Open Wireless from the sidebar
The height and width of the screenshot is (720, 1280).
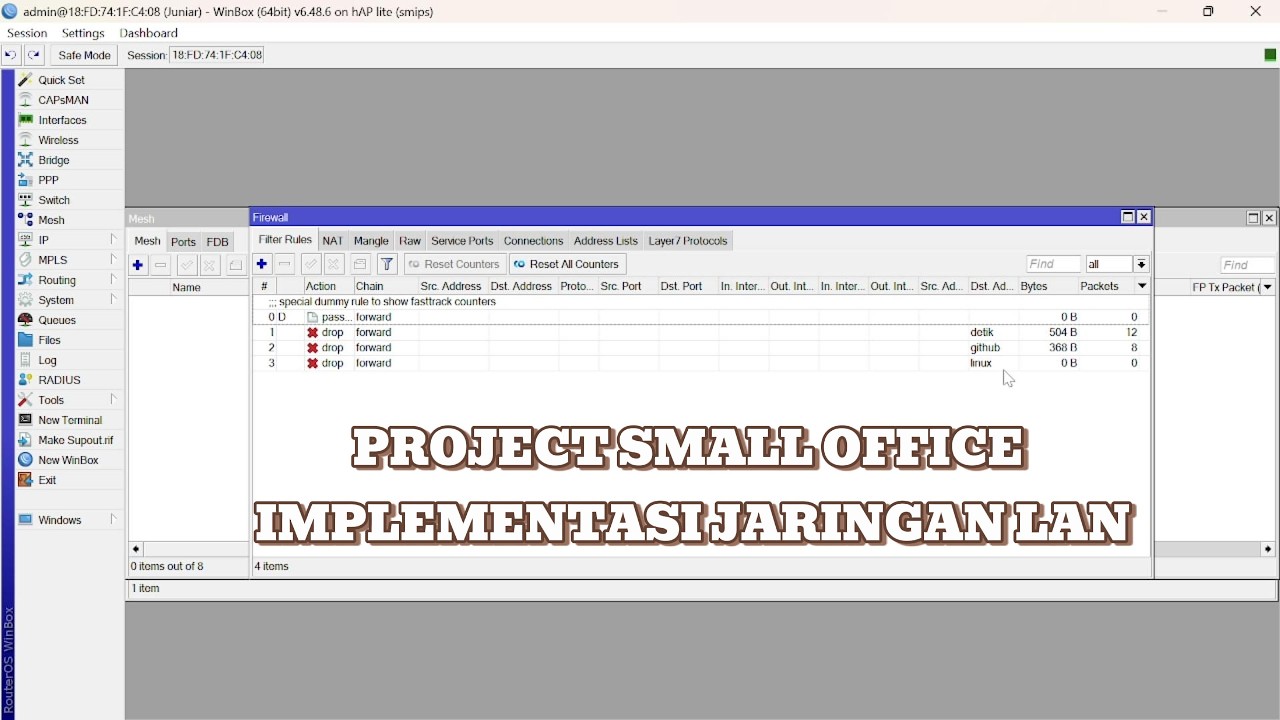58,140
